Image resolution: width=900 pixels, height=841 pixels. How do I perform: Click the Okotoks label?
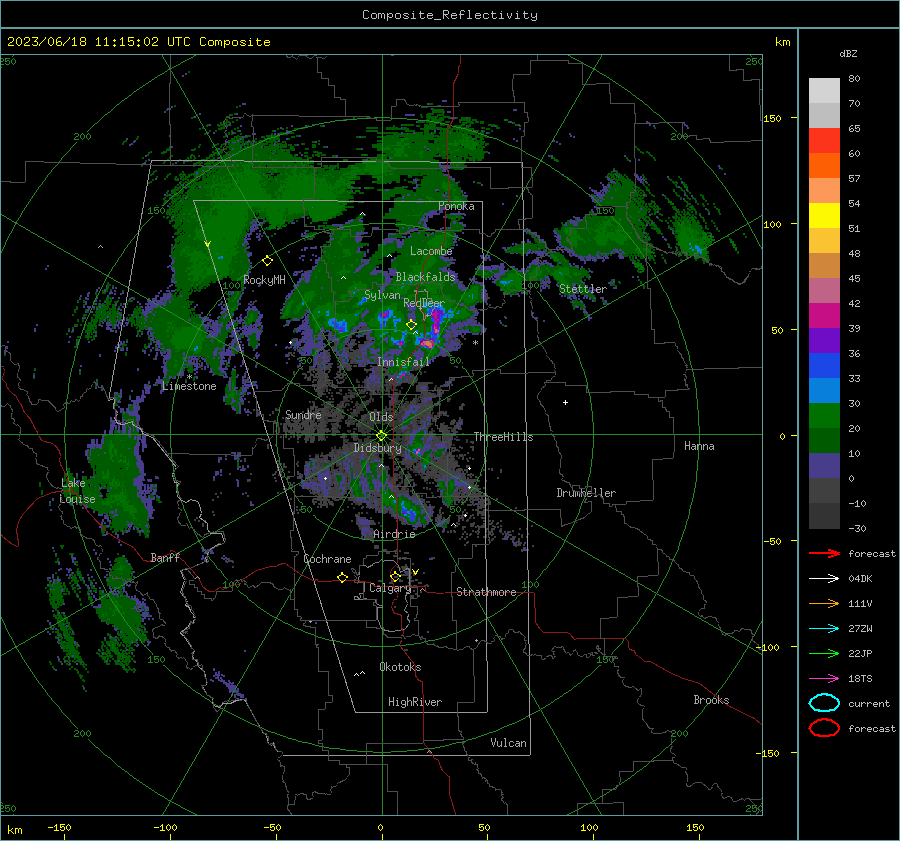(400, 667)
